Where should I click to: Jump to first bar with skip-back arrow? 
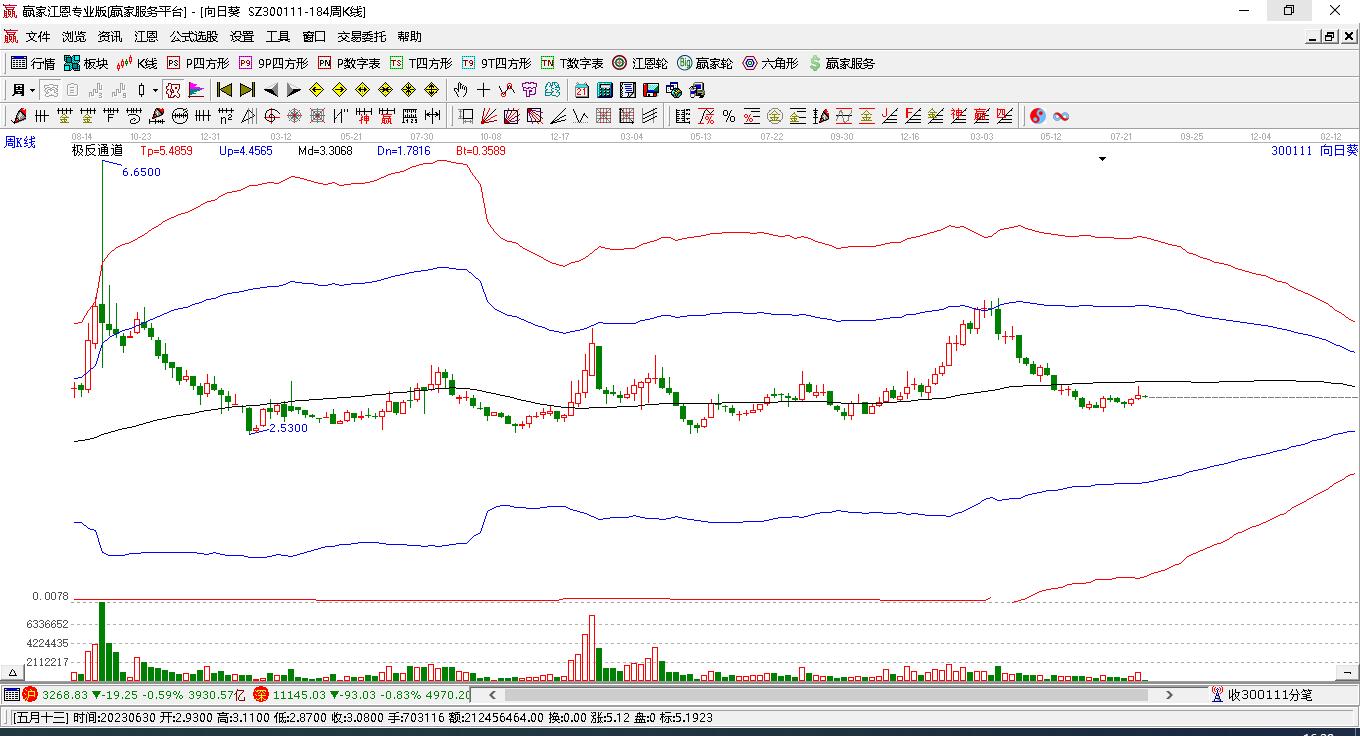pyautogui.click(x=225, y=90)
